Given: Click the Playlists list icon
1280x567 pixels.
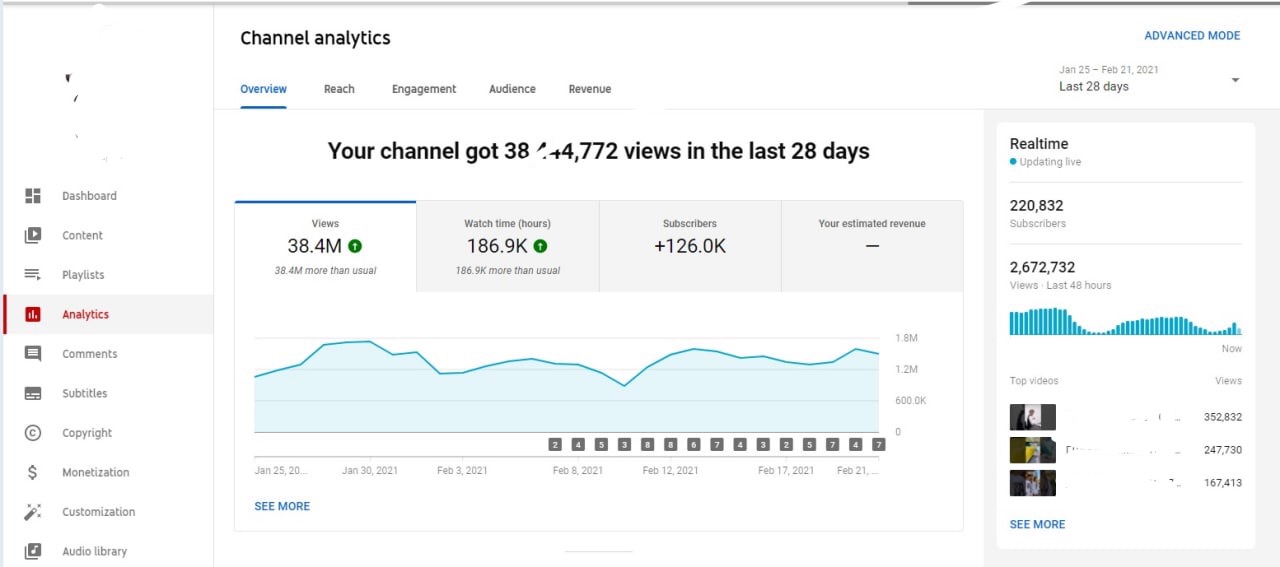Looking at the screenshot, I should click(x=33, y=275).
